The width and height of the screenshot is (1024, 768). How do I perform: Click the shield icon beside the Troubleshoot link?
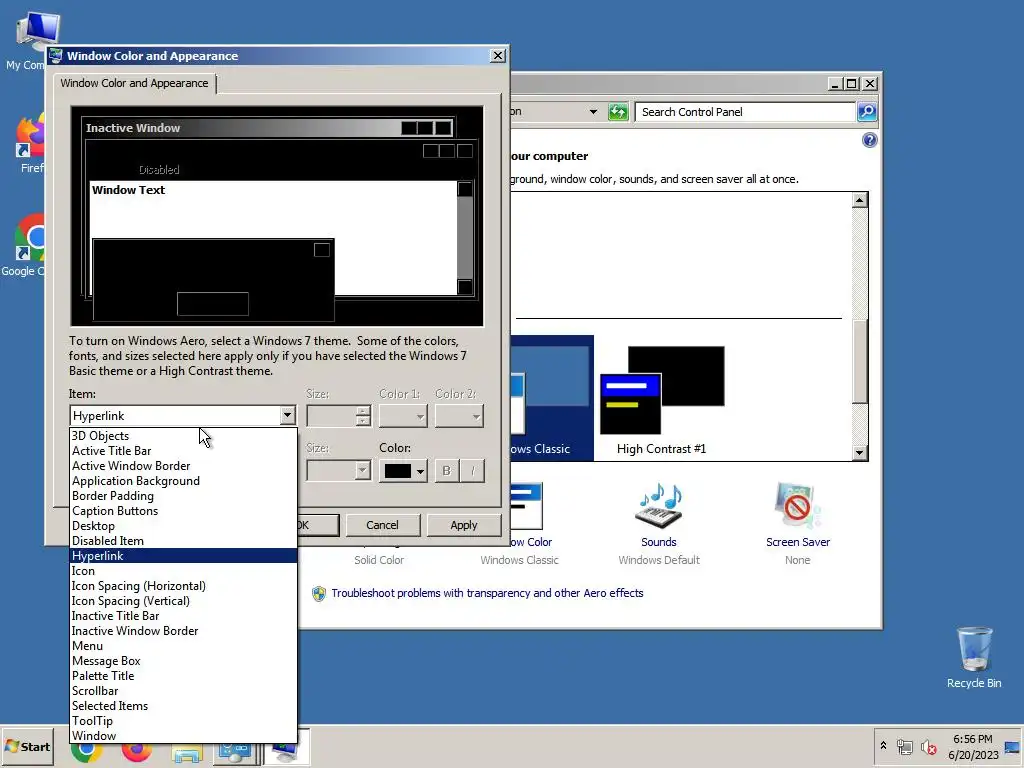coord(319,594)
